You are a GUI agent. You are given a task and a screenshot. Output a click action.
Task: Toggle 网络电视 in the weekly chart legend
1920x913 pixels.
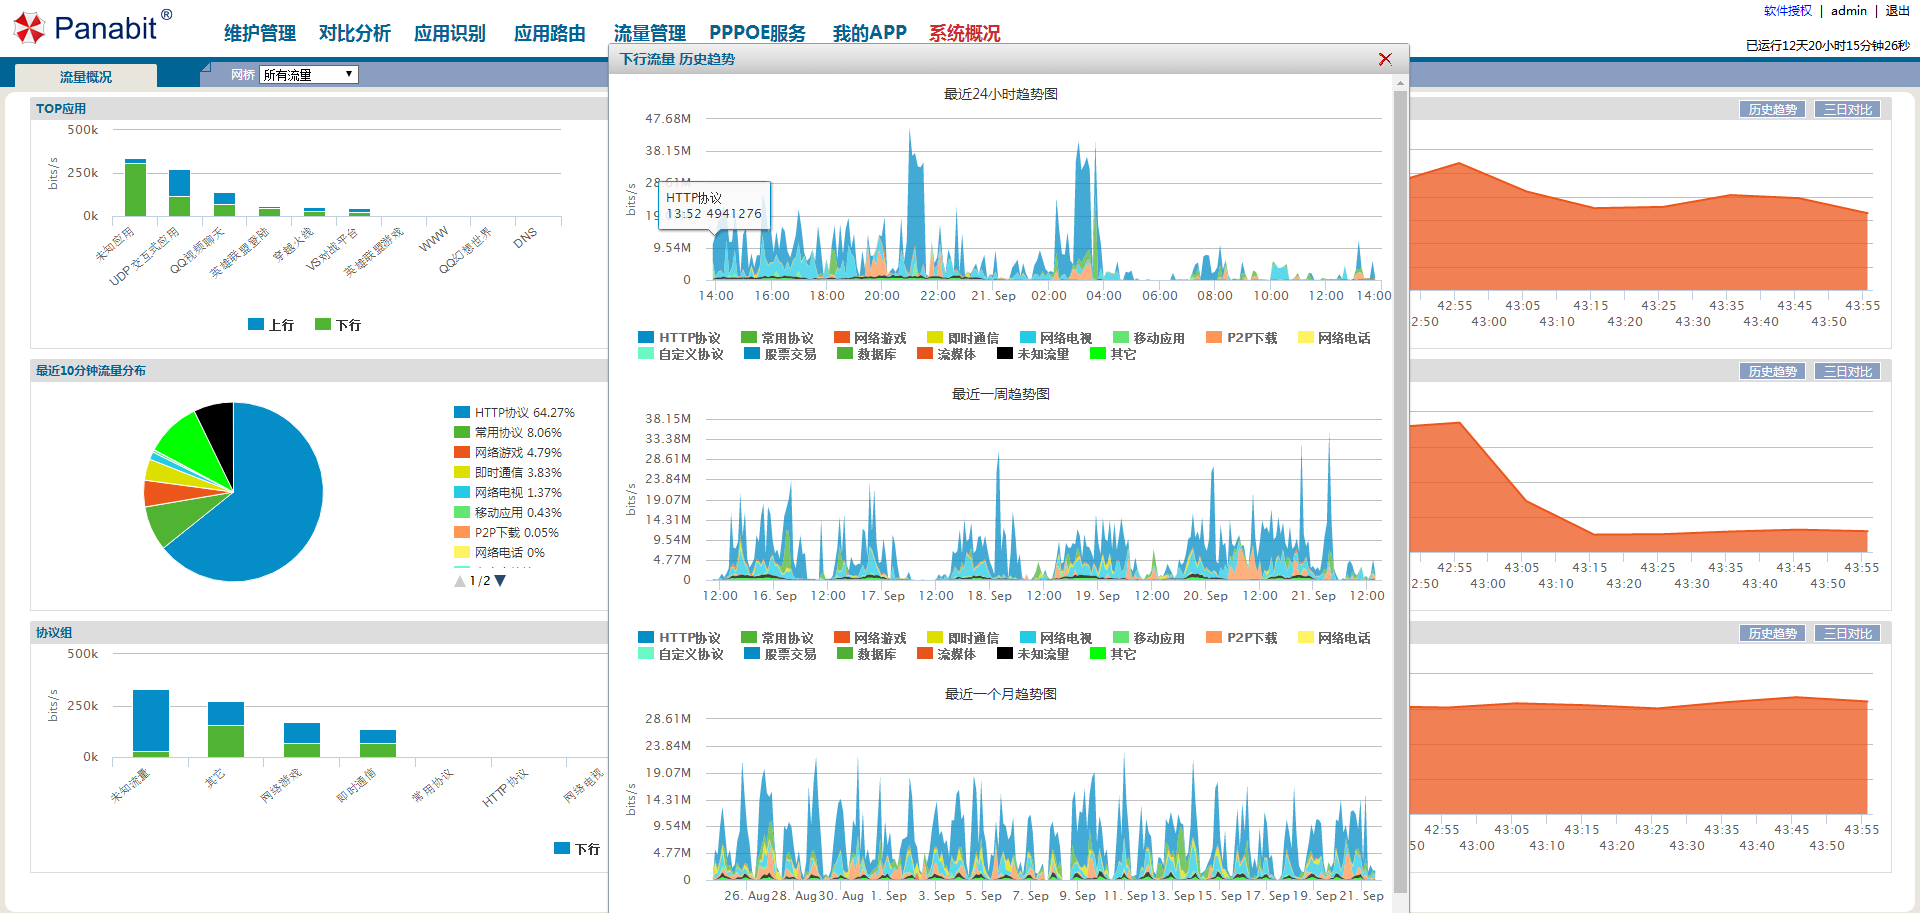1056,638
